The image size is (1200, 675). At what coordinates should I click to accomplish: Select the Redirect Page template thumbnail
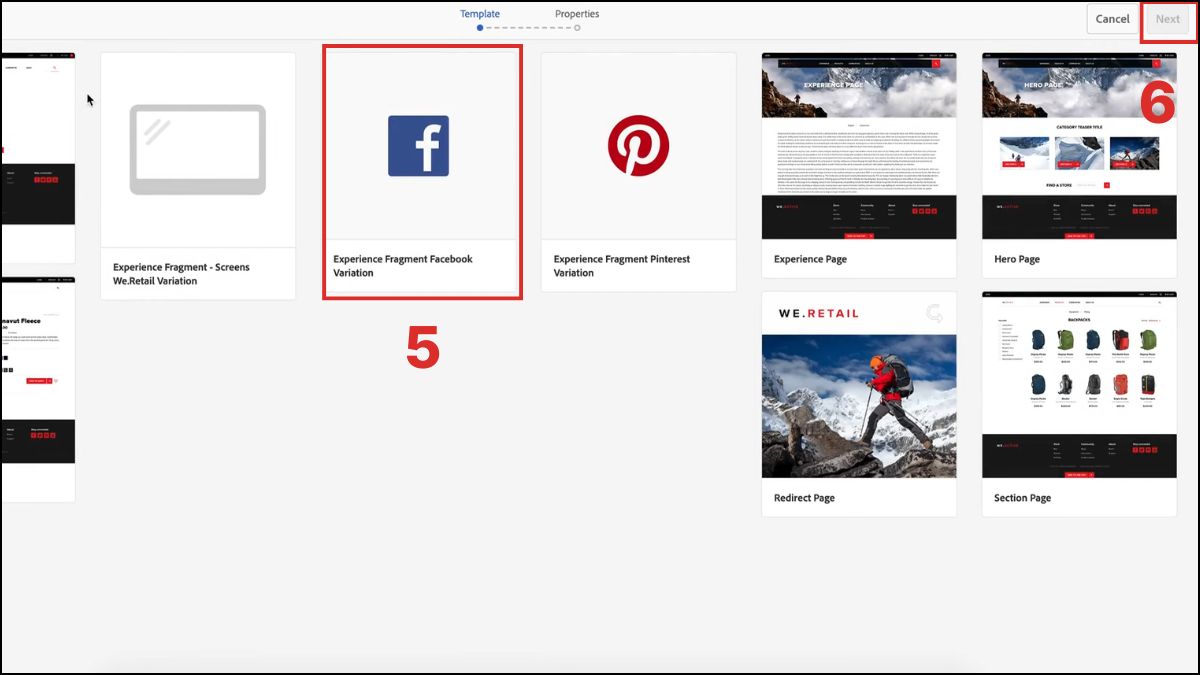[x=859, y=385]
